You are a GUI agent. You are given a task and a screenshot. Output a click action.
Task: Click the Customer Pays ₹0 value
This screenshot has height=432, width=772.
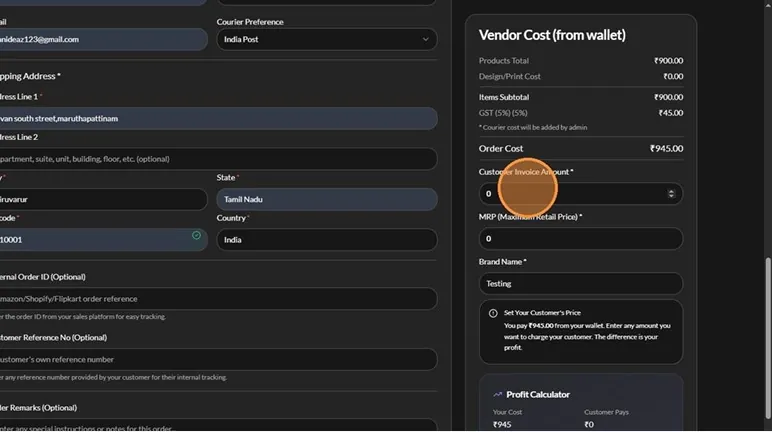point(589,425)
